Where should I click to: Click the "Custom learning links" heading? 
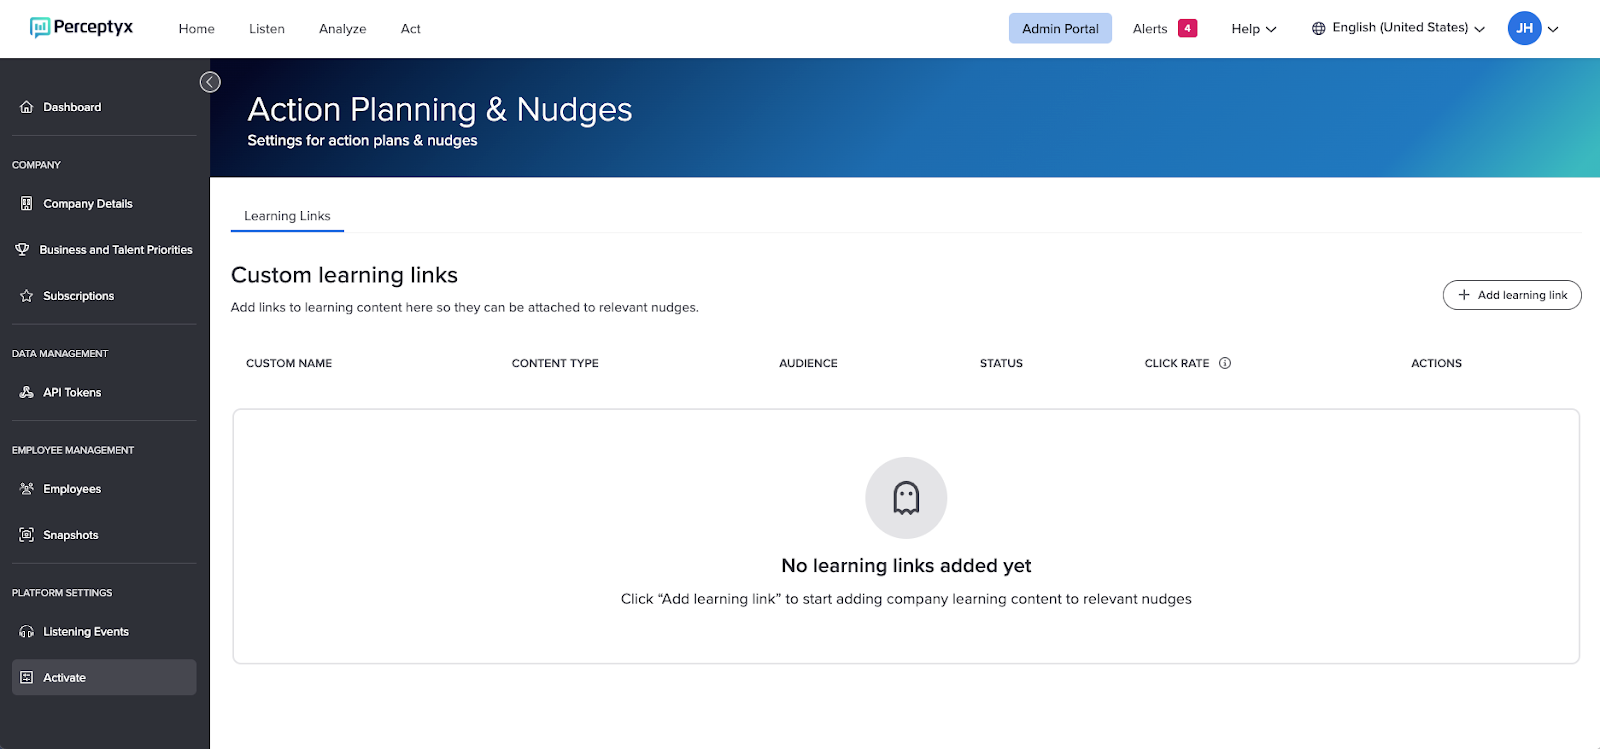344,275
